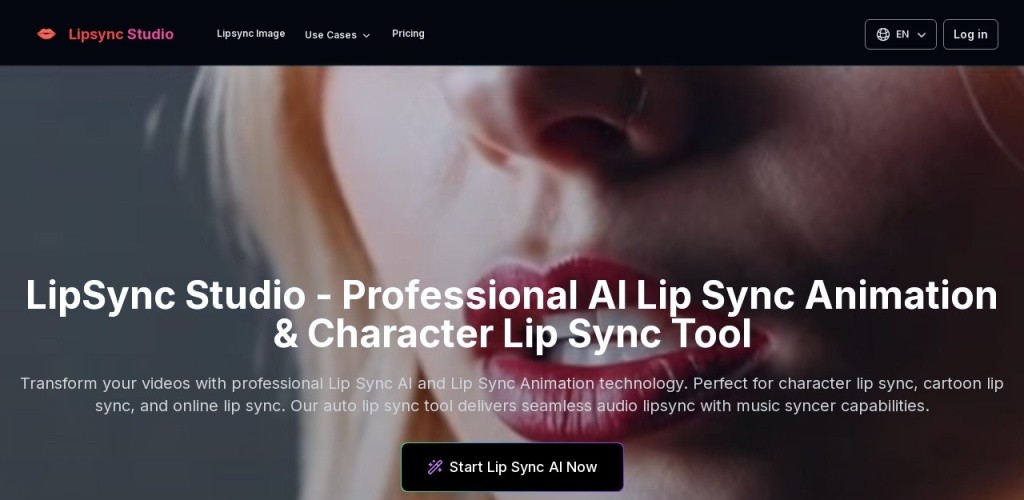Click the Log in button
This screenshot has width=1024, height=500.
coord(970,35)
